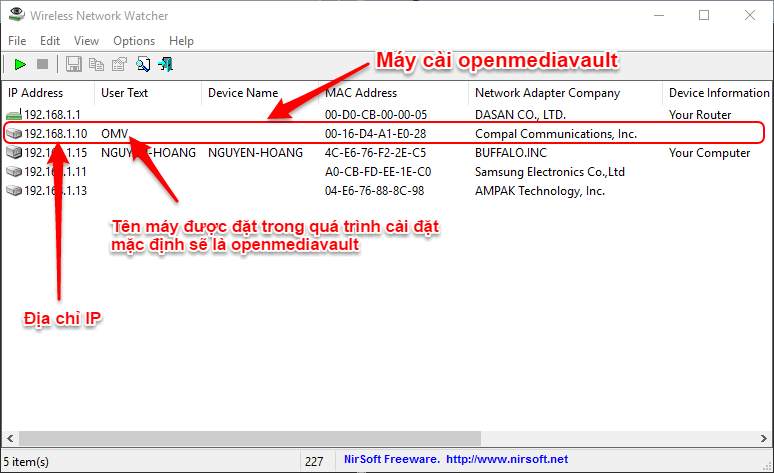Close the Wireless Network Watcher window
The width and height of the screenshot is (774, 473).
coord(750,15)
